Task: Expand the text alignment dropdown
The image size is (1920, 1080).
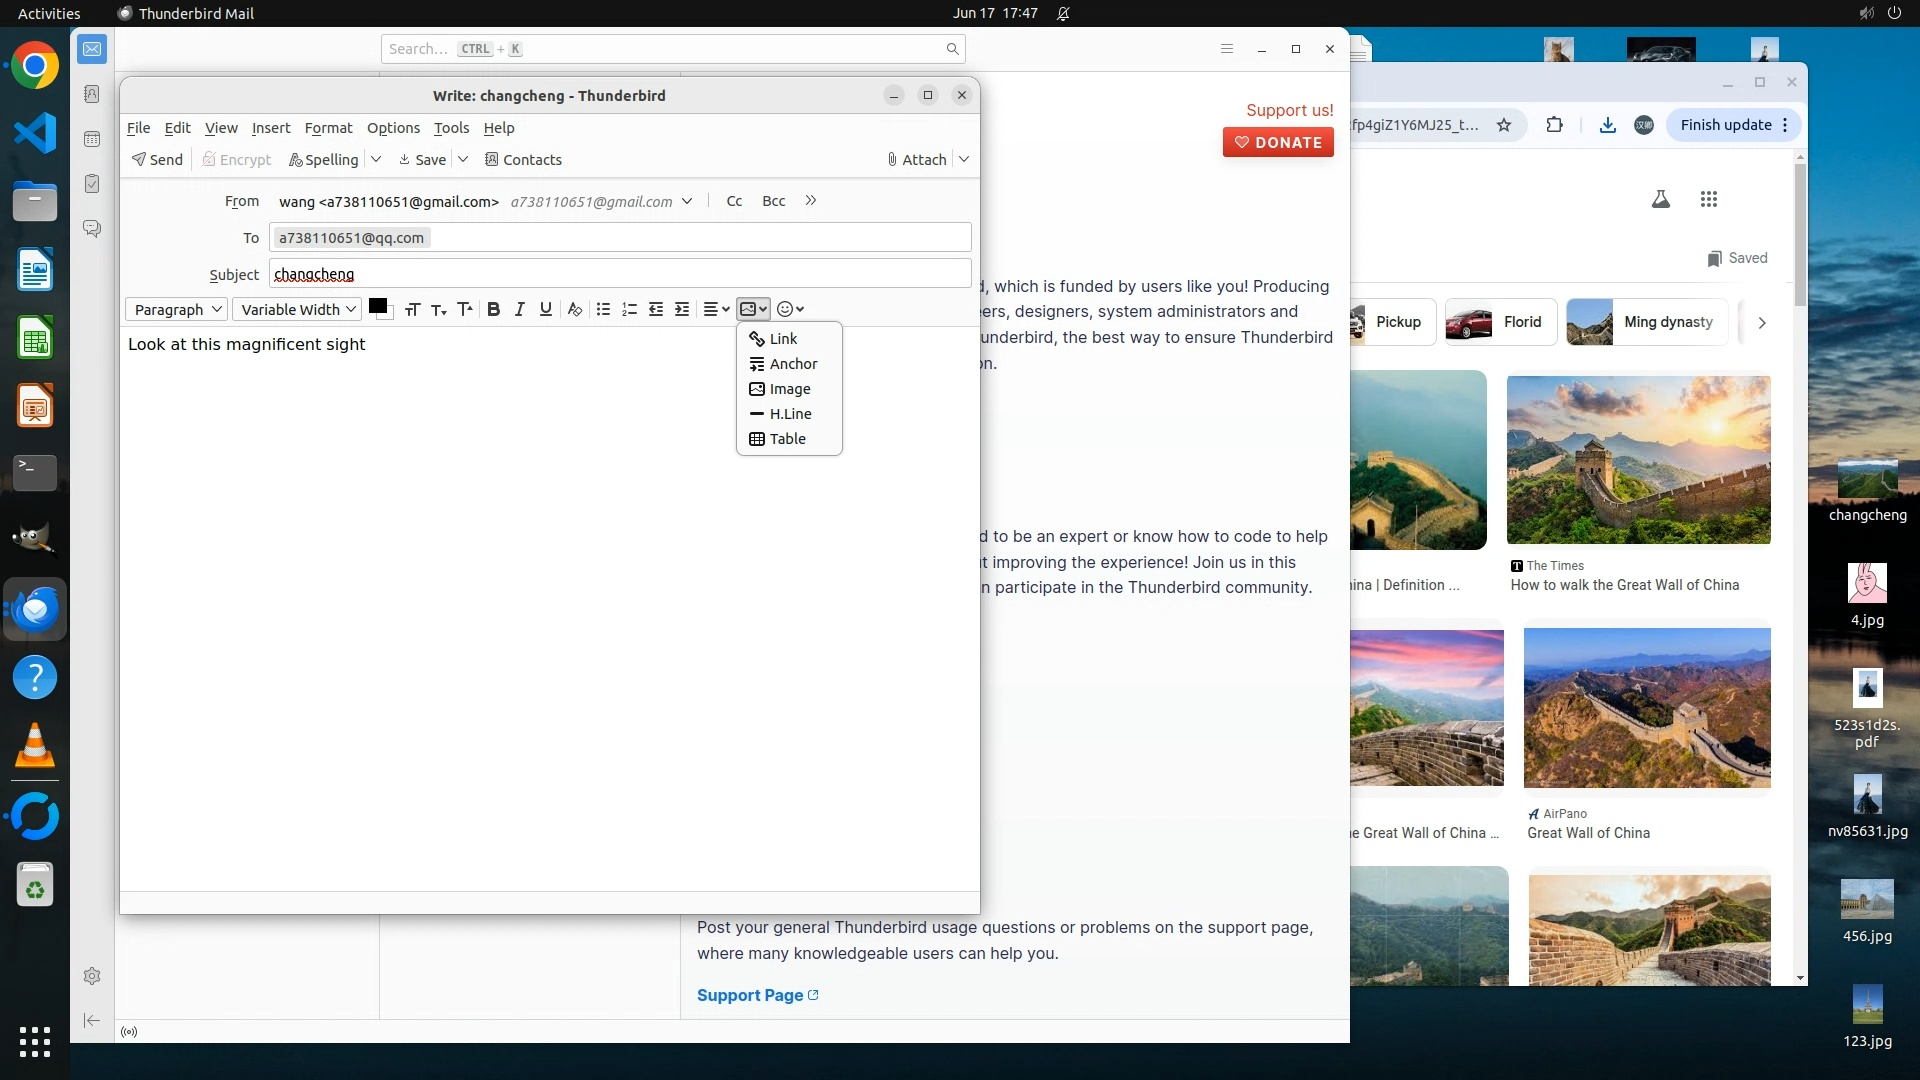Action: 716,309
